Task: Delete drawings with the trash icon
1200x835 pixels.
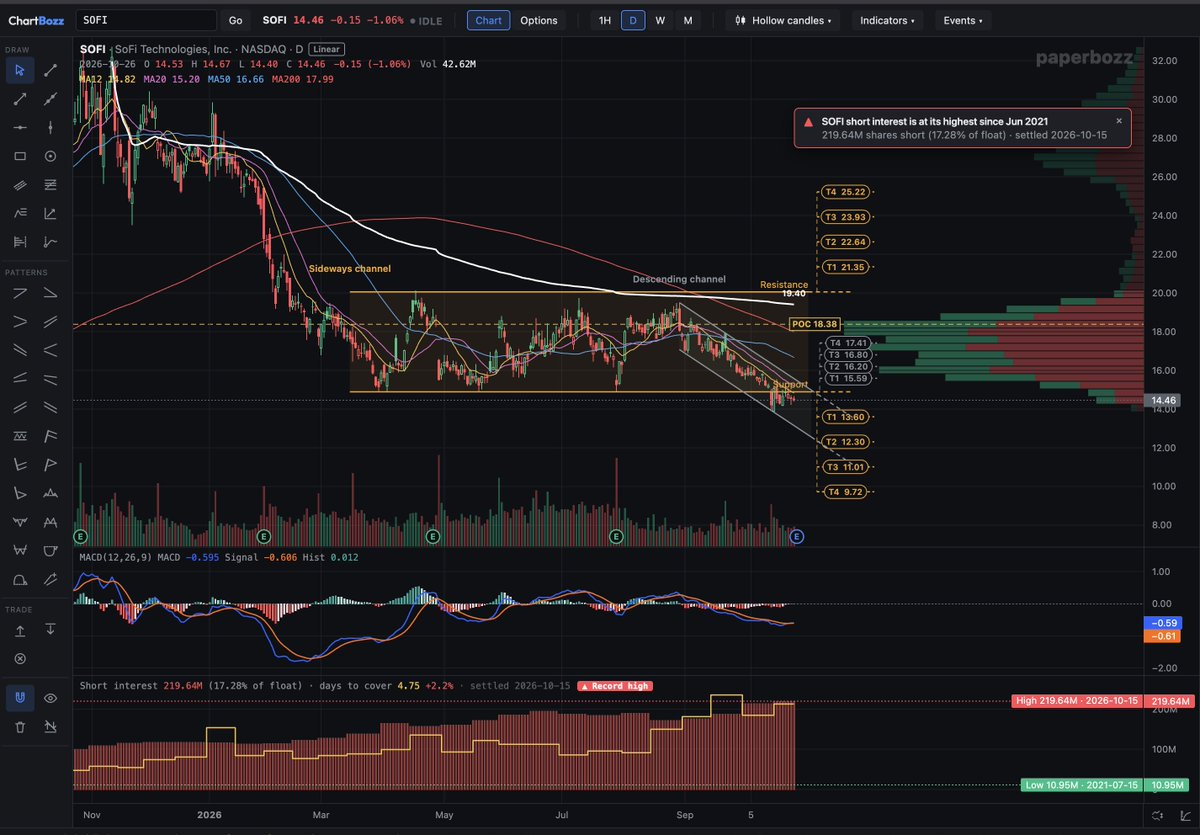Action: point(19,727)
